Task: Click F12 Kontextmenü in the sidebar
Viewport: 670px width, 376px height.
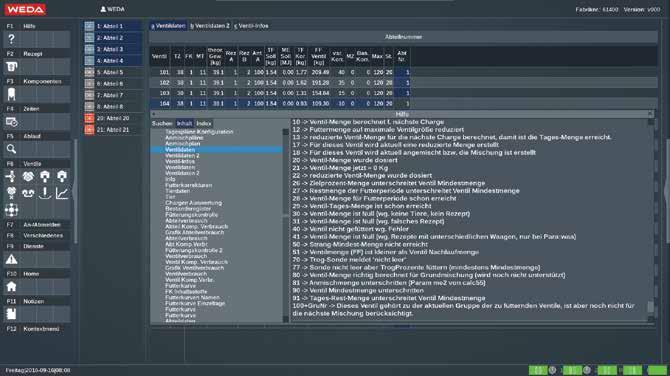Action: tap(38, 329)
